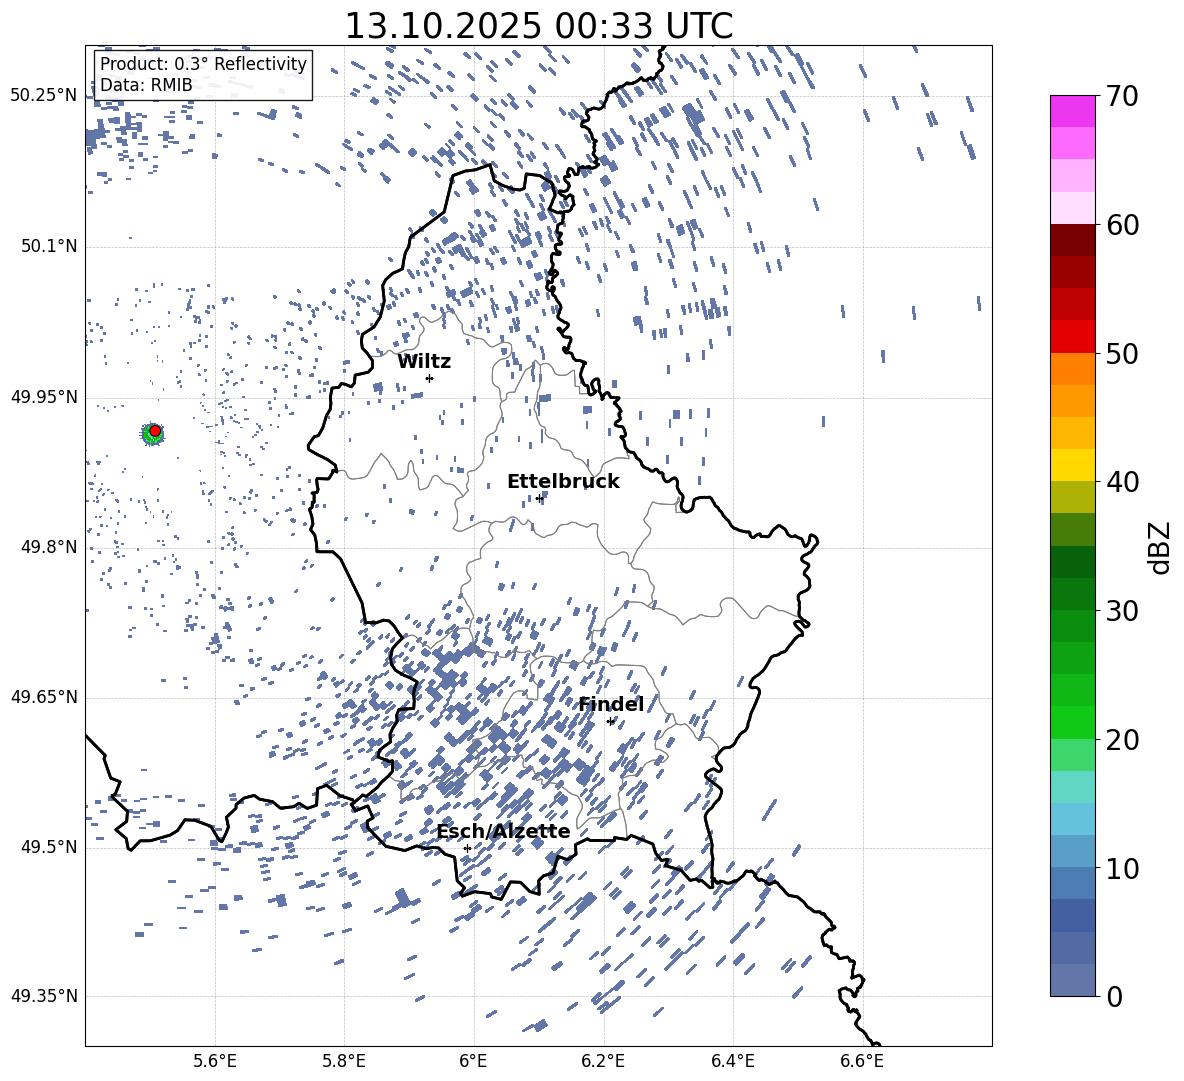
Task: Click the 50.25°N latitude label
Action: (44, 96)
